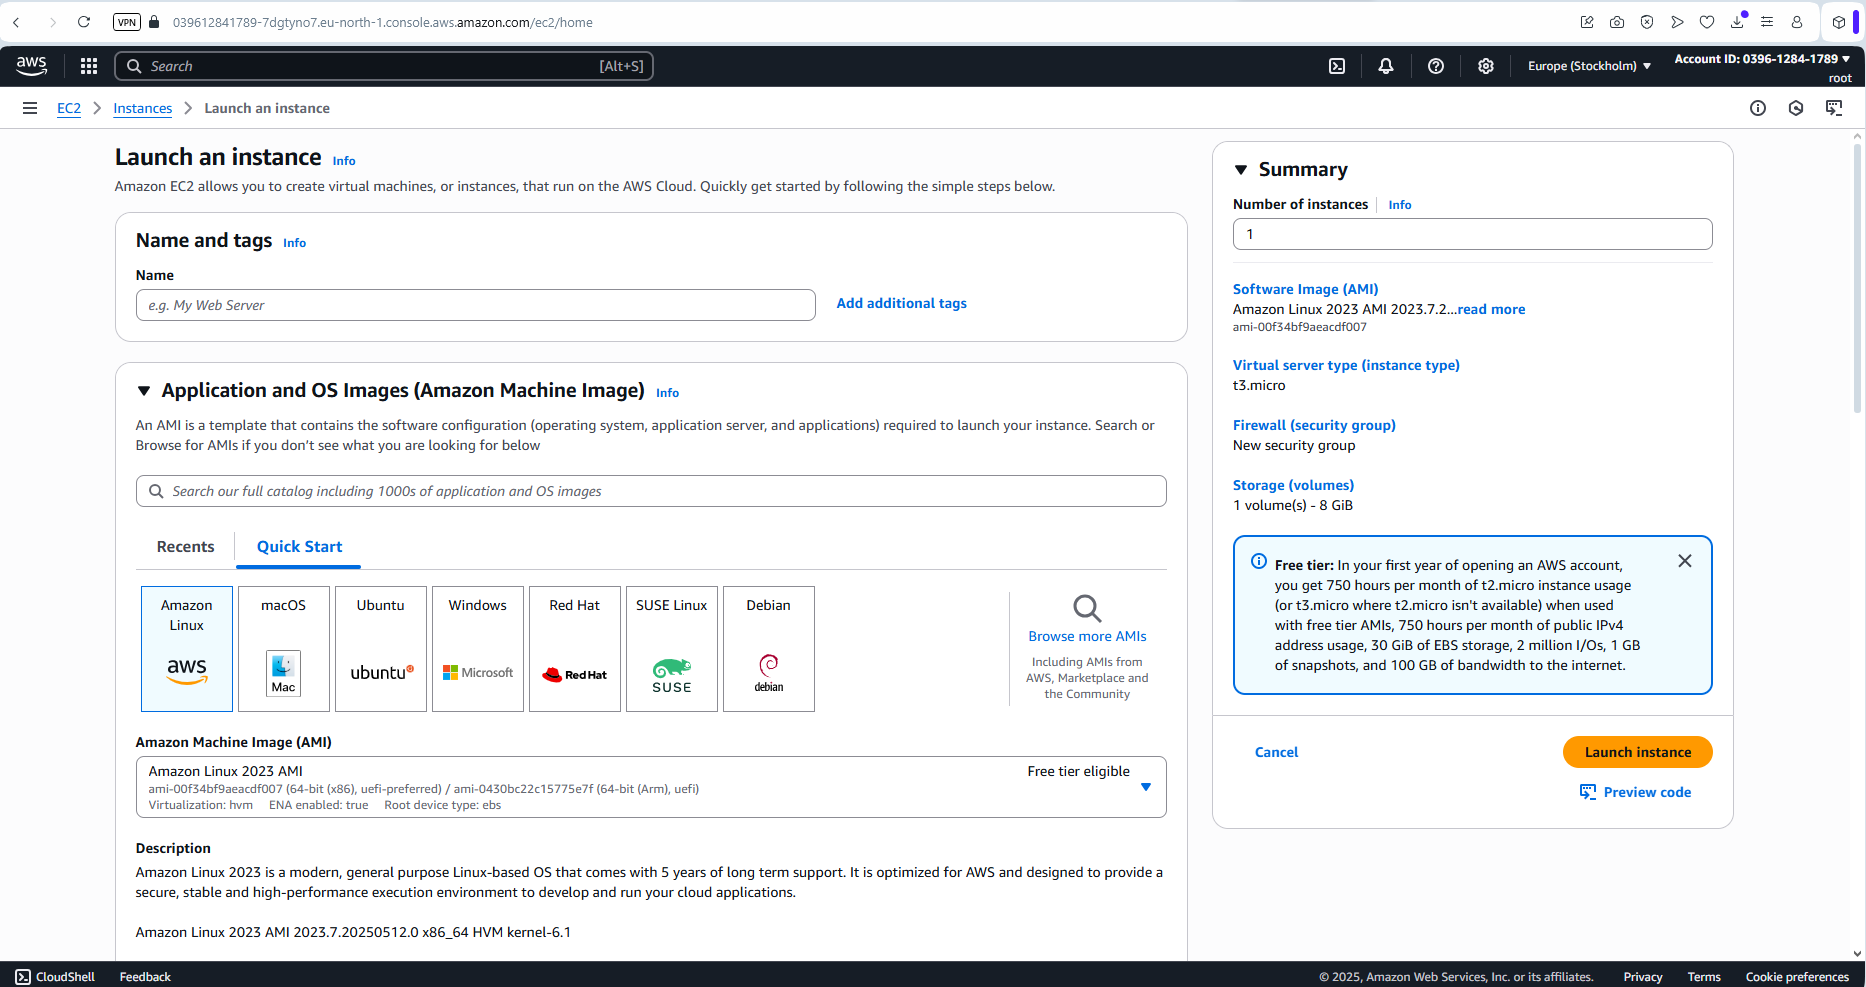Expand the Amazon Linux 2023 AMI dropdown
Image resolution: width=1866 pixels, height=987 pixels.
point(1146,787)
